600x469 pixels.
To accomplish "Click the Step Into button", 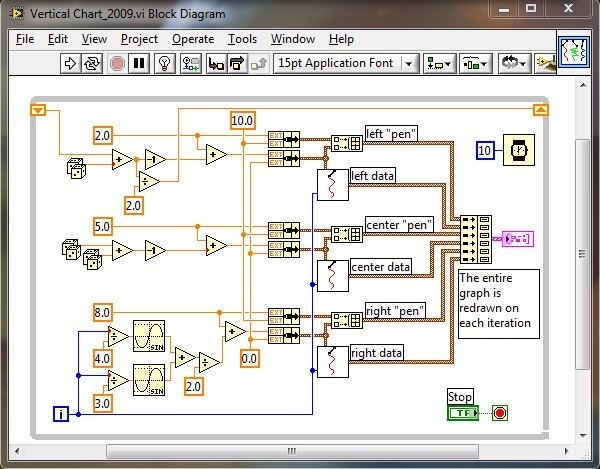I will click(214, 64).
